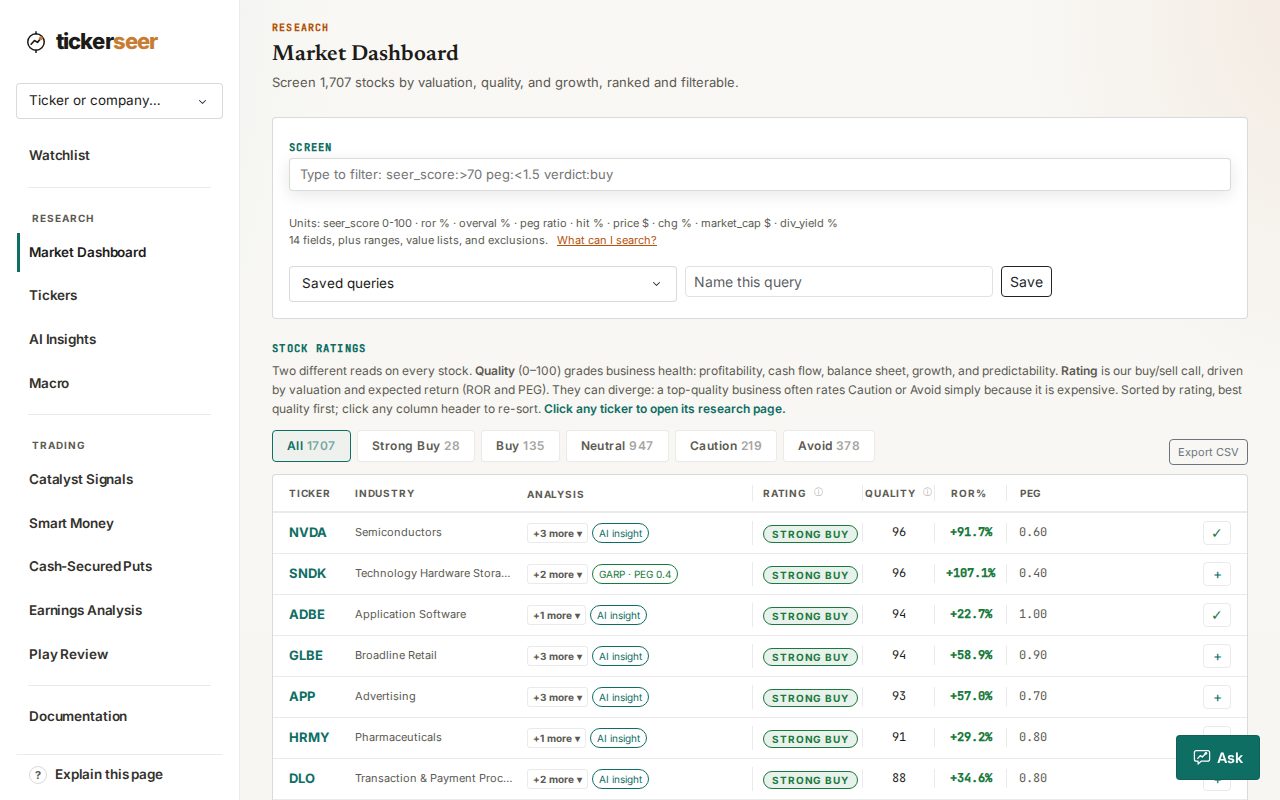Toggle ADBE watchlist checkmark
Image resolution: width=1280 pixels, height=800 pixels.
pos(1217,615)
